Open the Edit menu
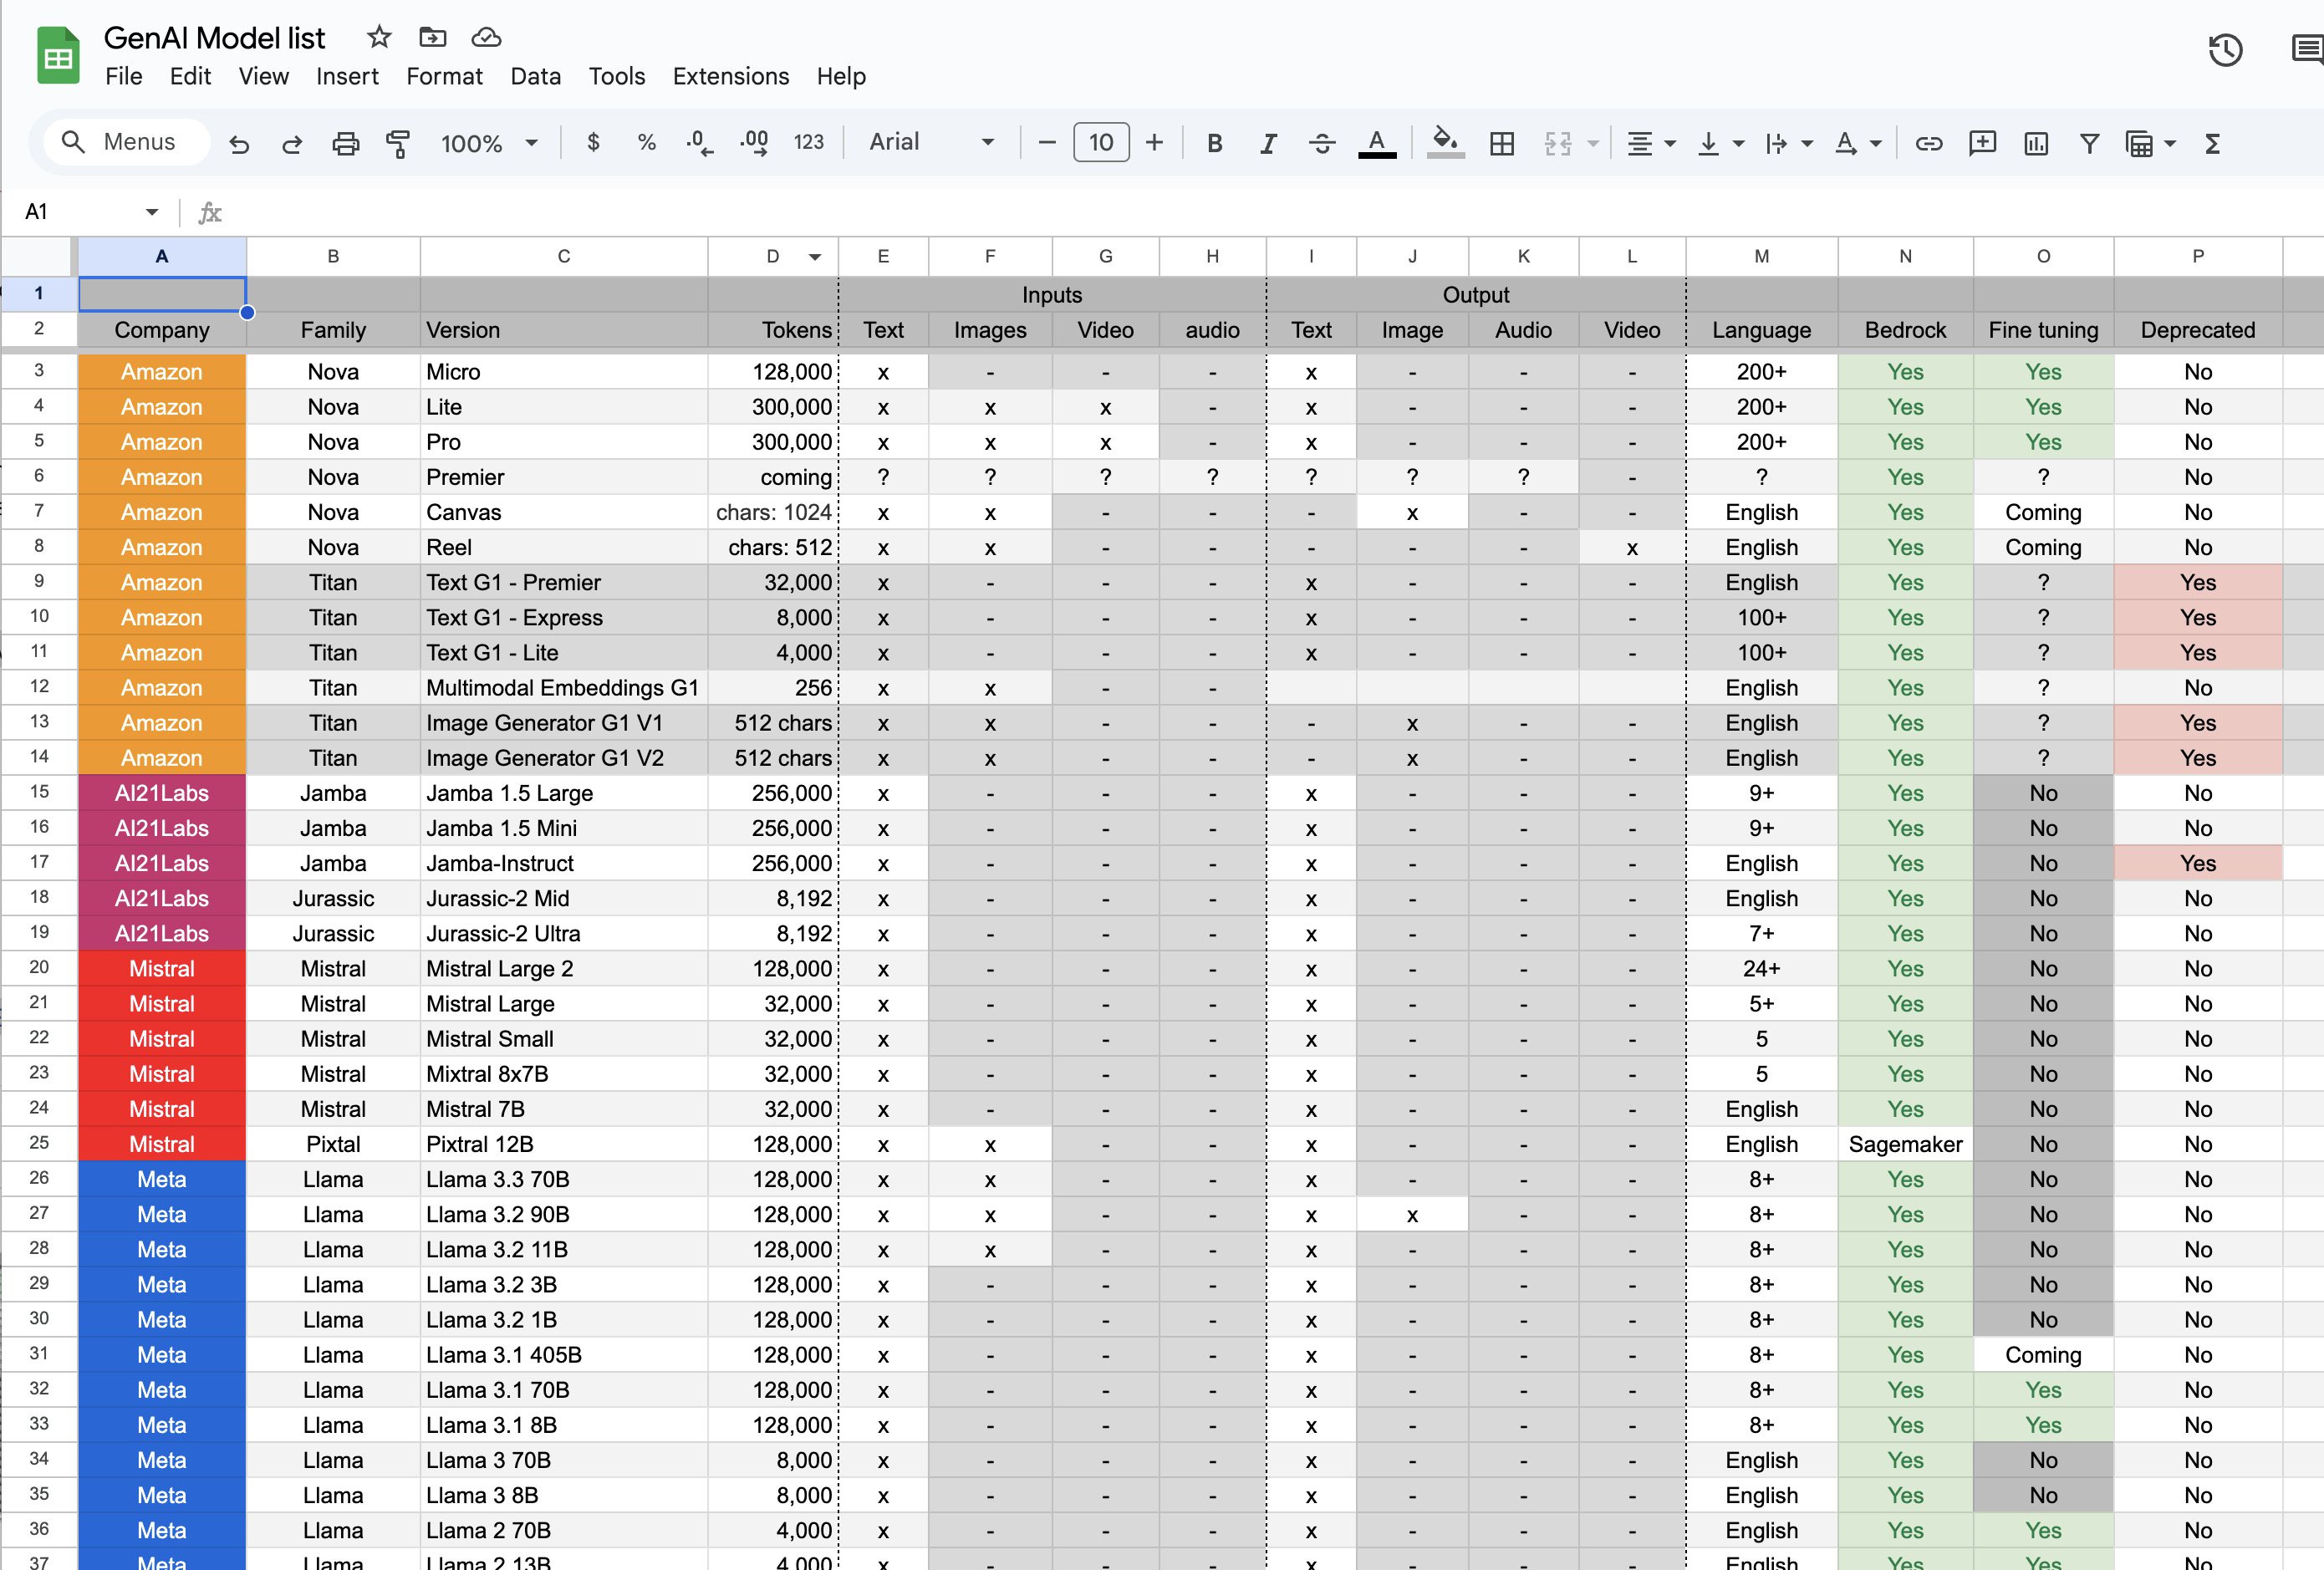2324x1570 pixels. coord(190,76)
